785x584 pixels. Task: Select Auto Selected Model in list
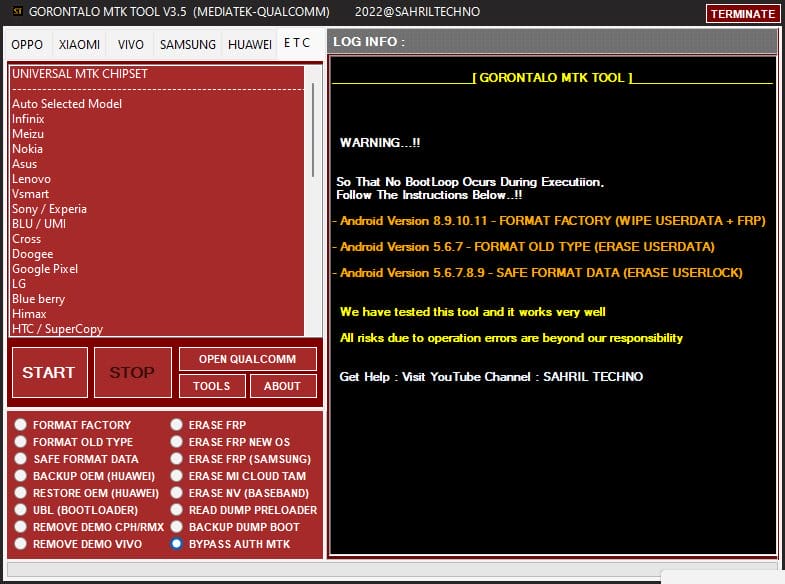pos(157,104)
